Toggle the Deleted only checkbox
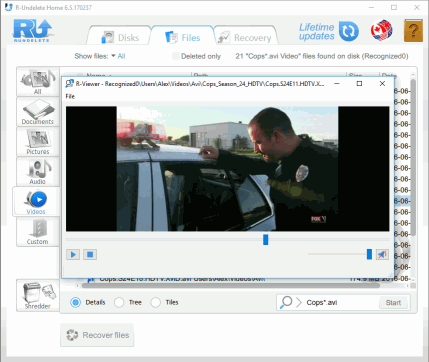 pyautogui.click(x=175, y=56)
